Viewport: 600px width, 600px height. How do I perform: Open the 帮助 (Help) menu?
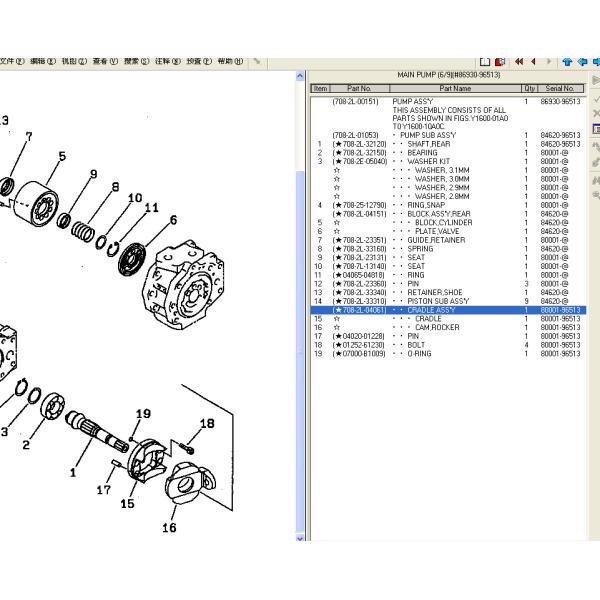tap(230, 61)
